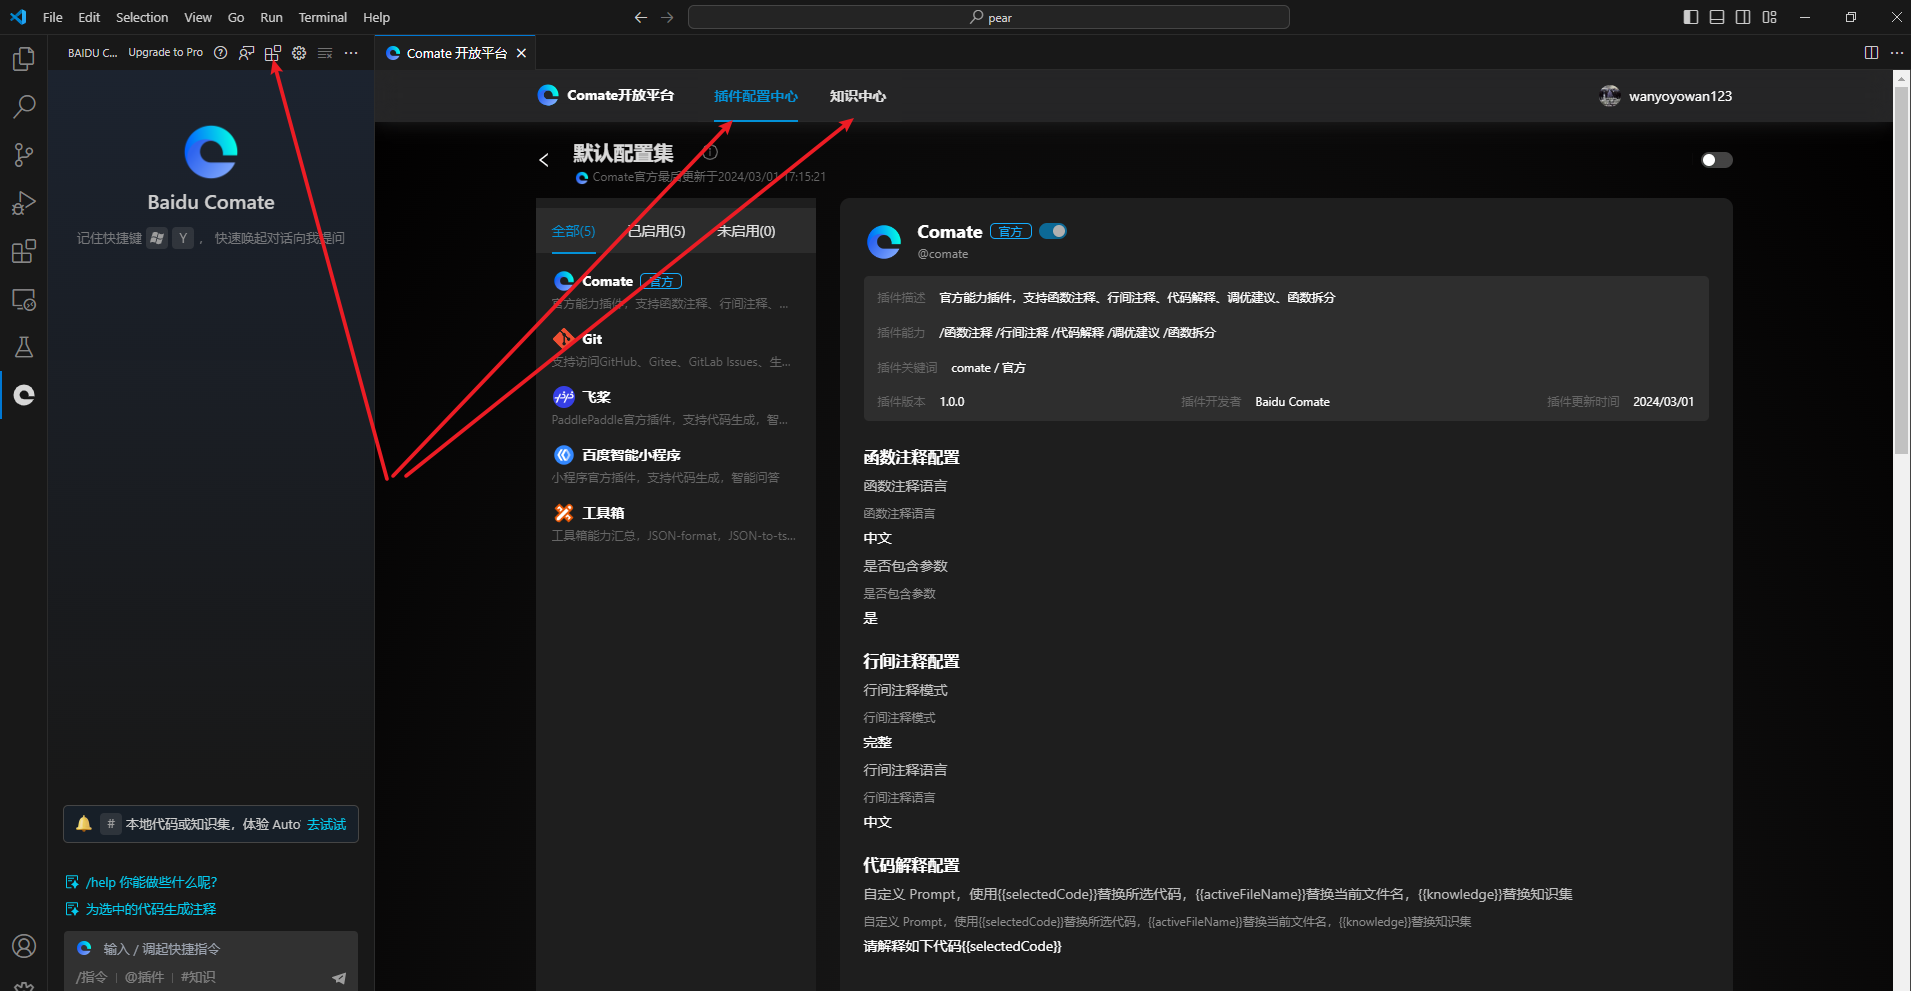Click the help question mark icon in Comate panel
The image size is (1911, 991).
point(221,53)
